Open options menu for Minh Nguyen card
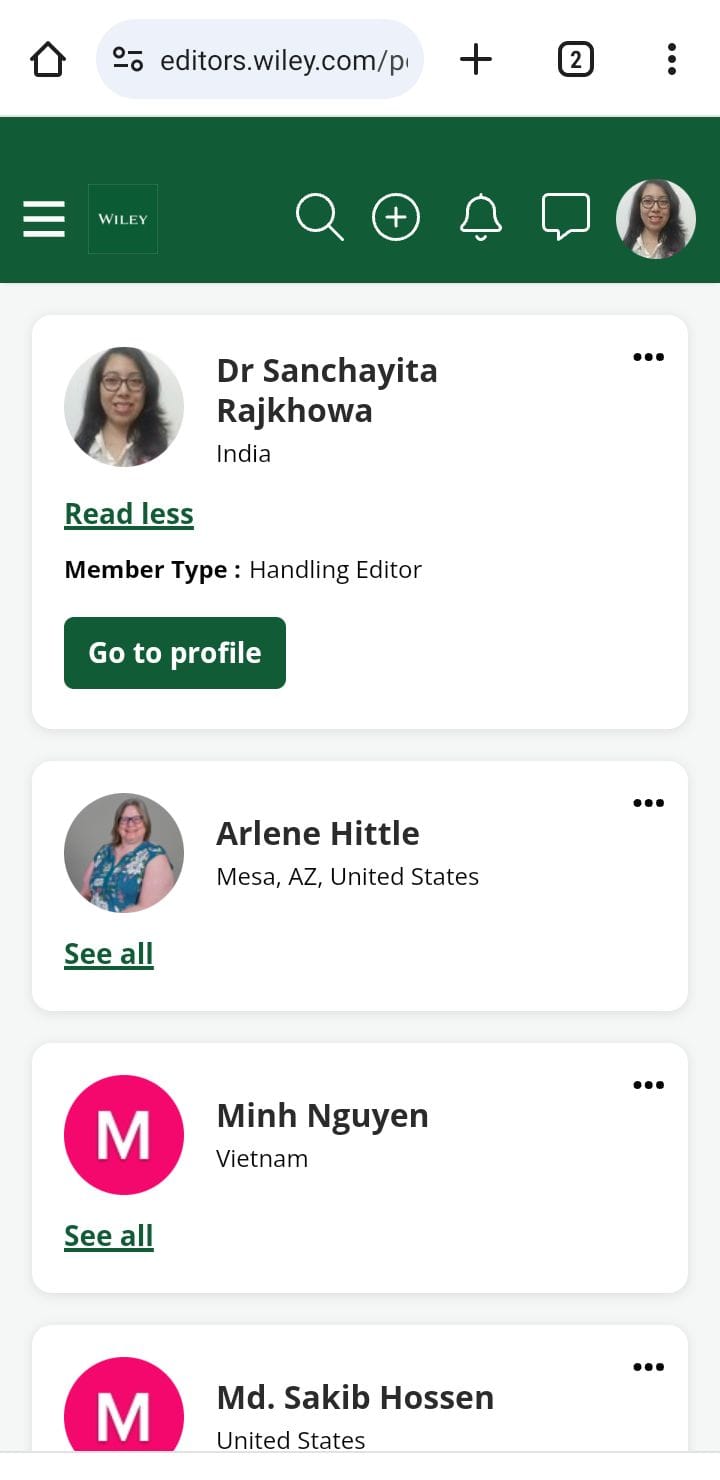Image resolution: width=720 pixels, height=1480 pixels. [648, 1085]
